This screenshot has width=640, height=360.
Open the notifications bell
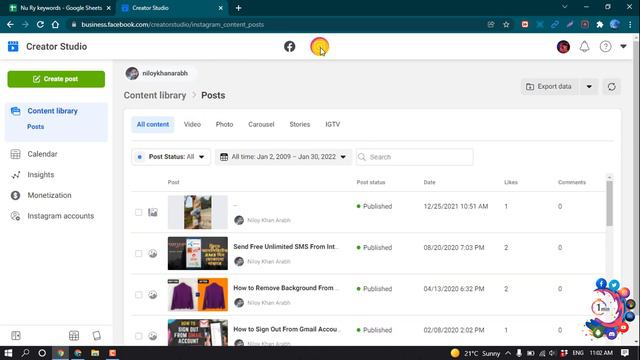click(584, 47)
